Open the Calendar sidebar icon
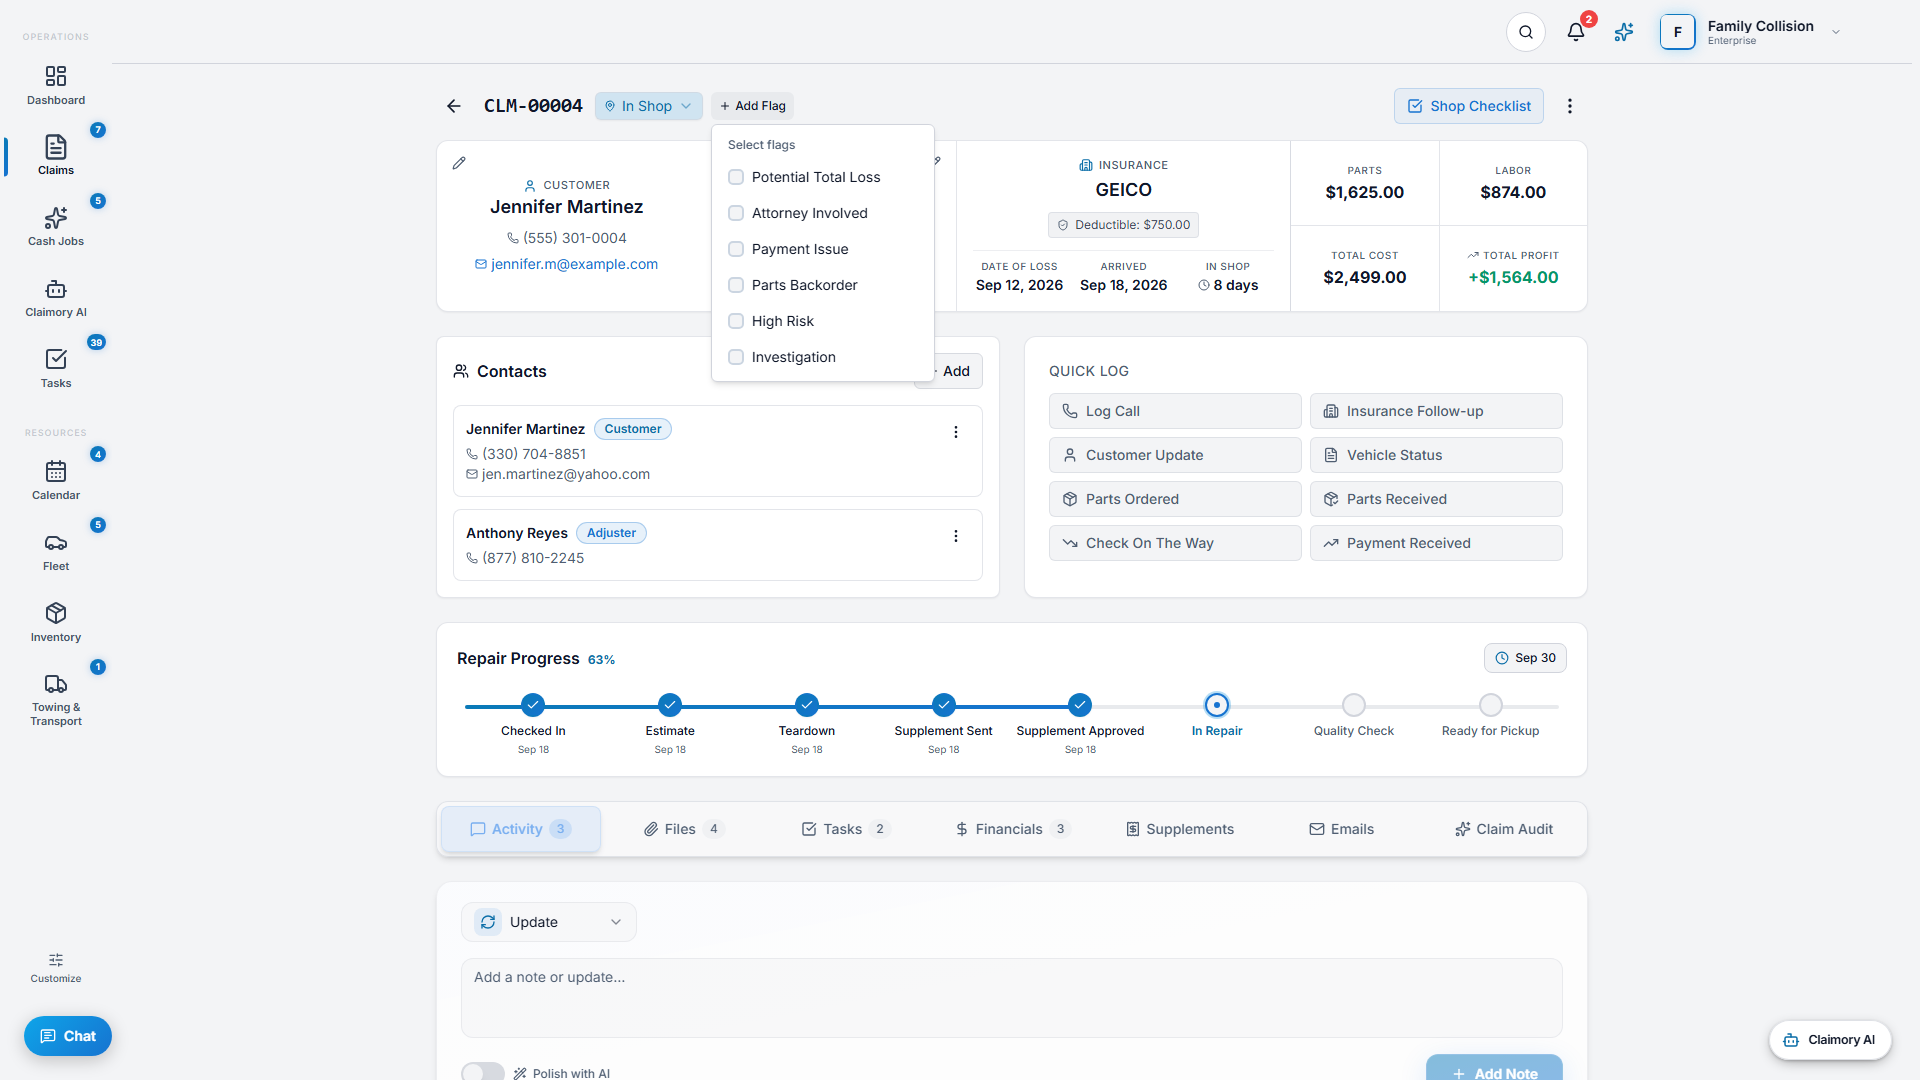The image size is (1920, 1080). click(x=56, y=480)
